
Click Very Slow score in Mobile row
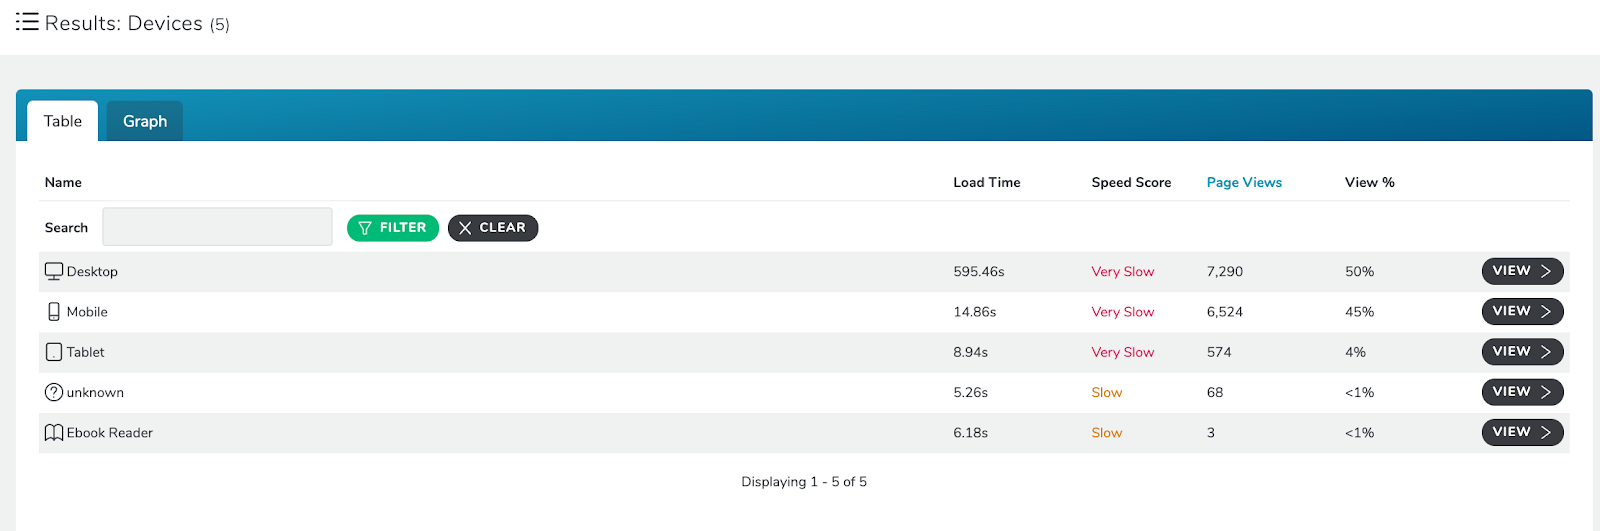tap(1122, 312)
